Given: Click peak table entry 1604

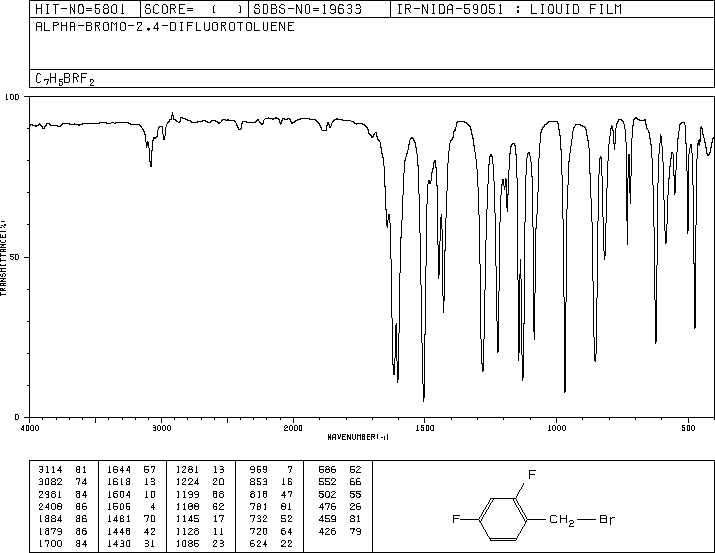Looking at the screenshot, I should click(x=119, y=494).
